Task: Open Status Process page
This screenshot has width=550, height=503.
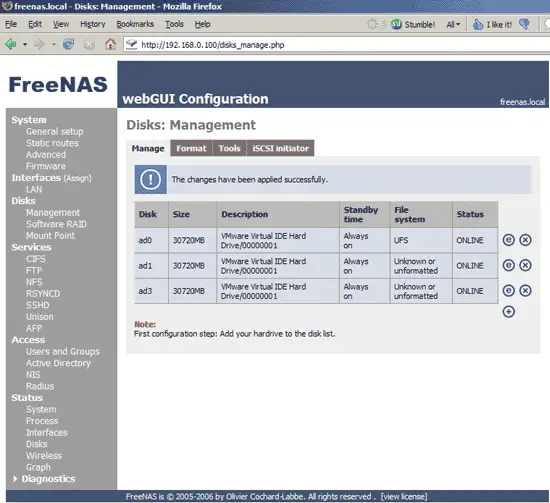Action: pos(42,421)
